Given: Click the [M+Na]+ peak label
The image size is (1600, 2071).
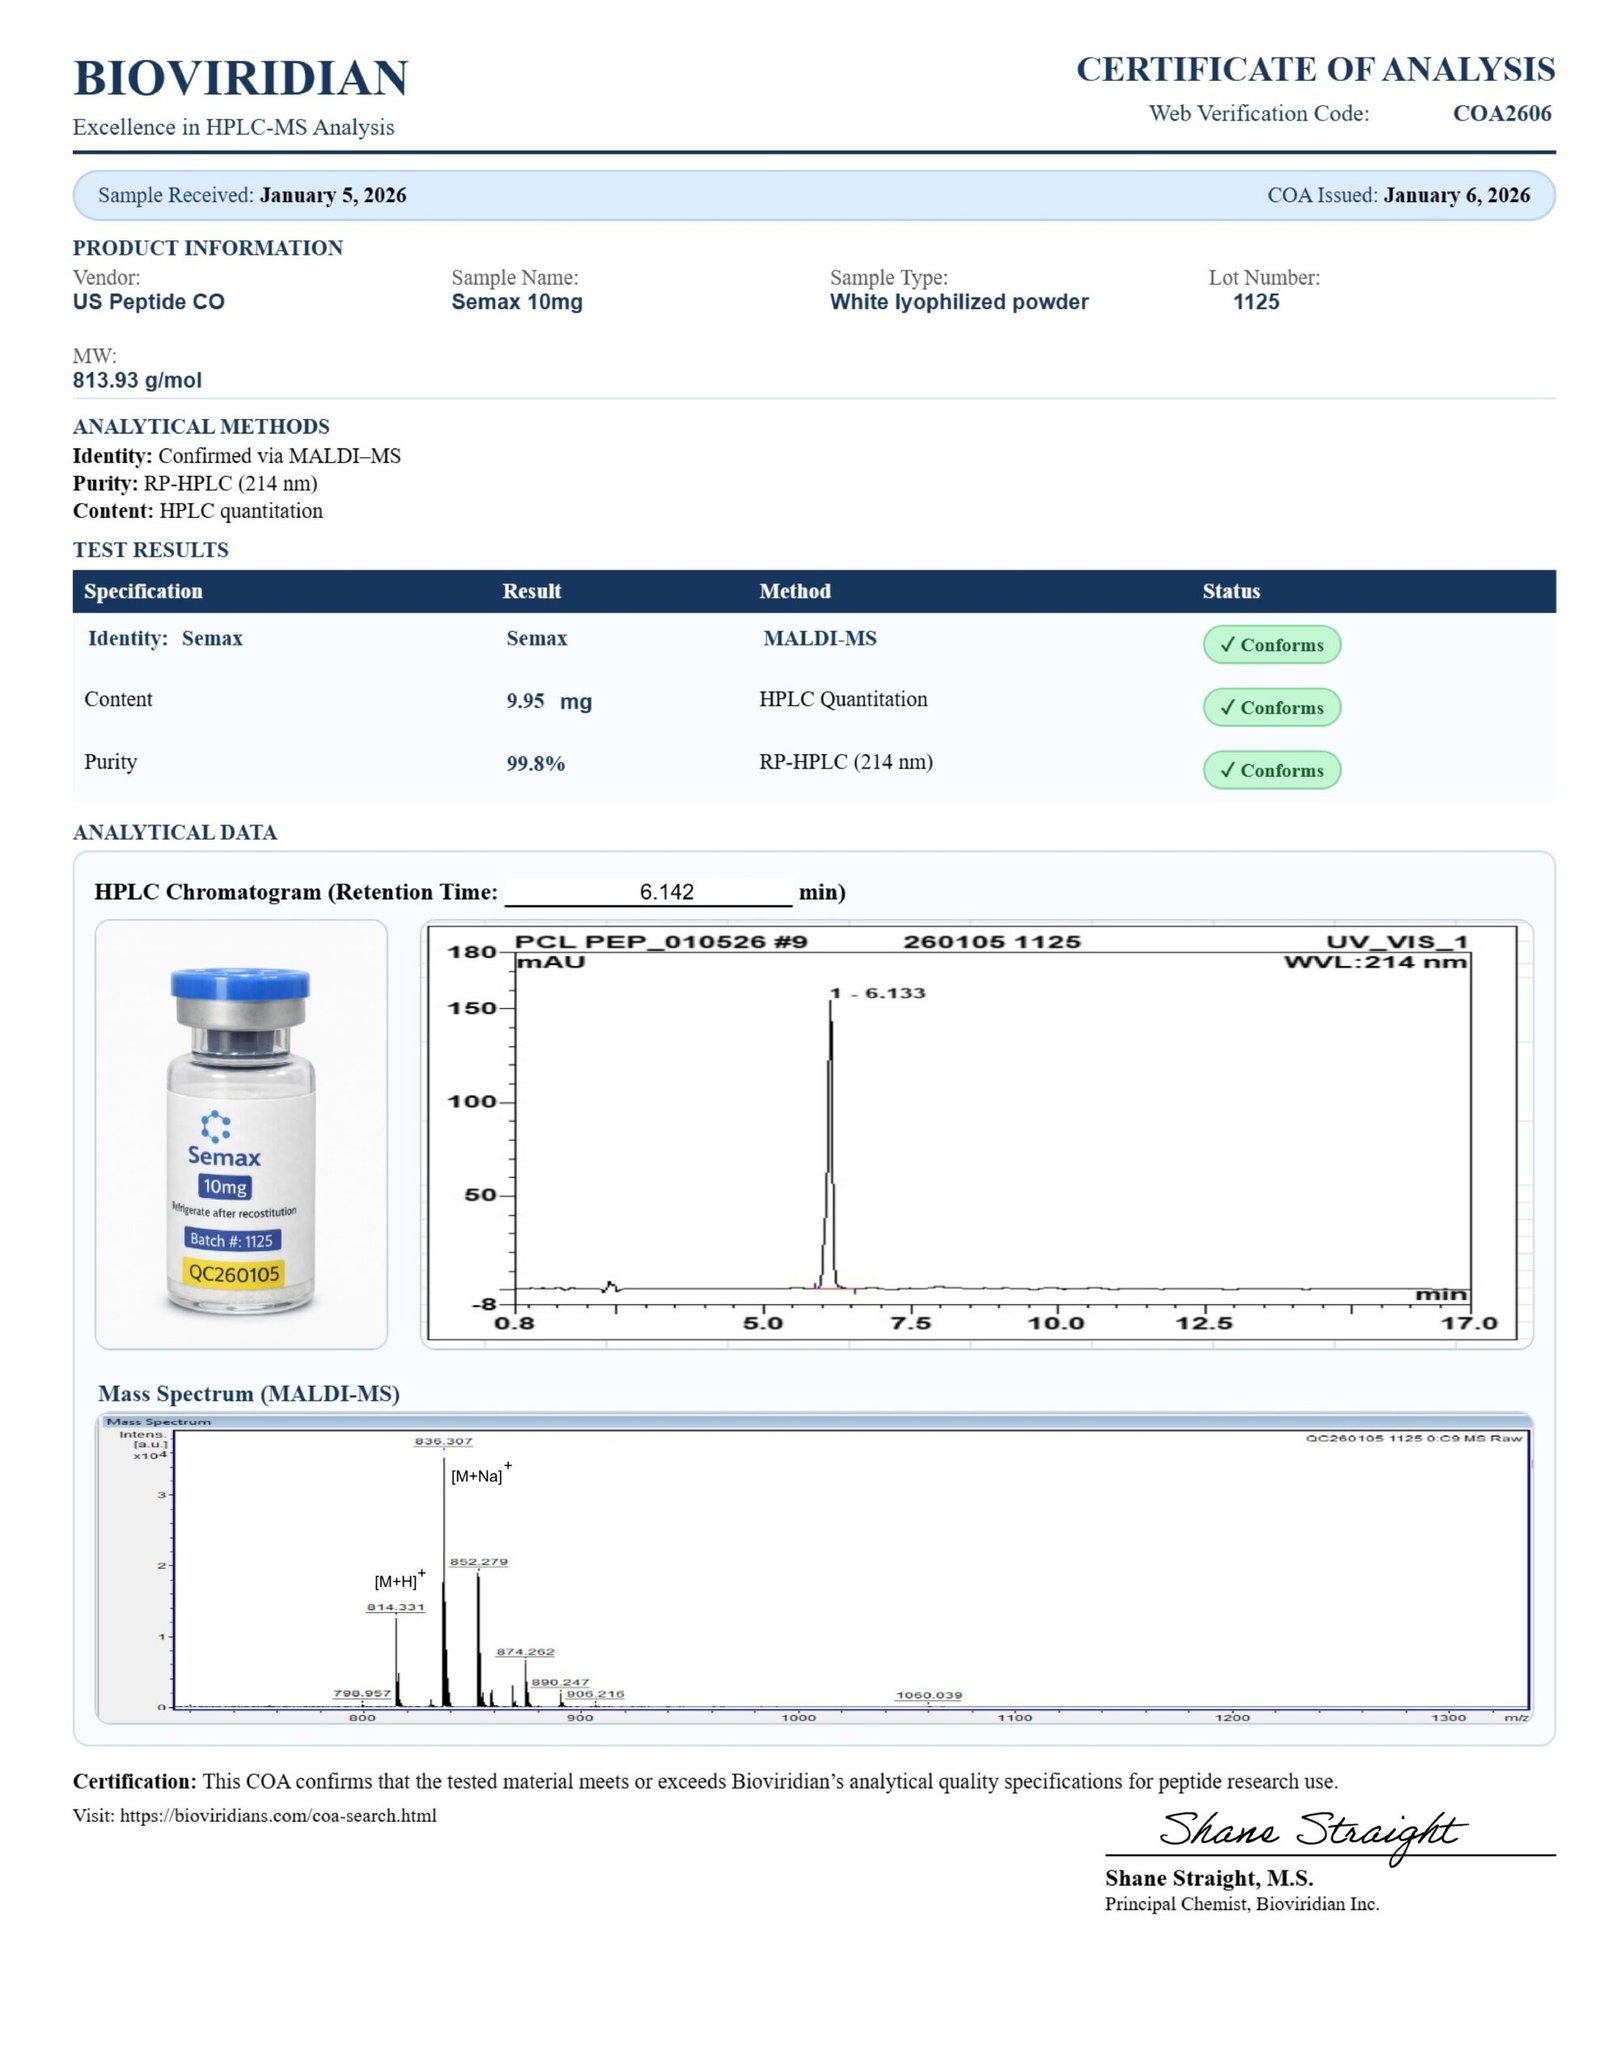Looking at the screenshot, I should coord(479,1475).
